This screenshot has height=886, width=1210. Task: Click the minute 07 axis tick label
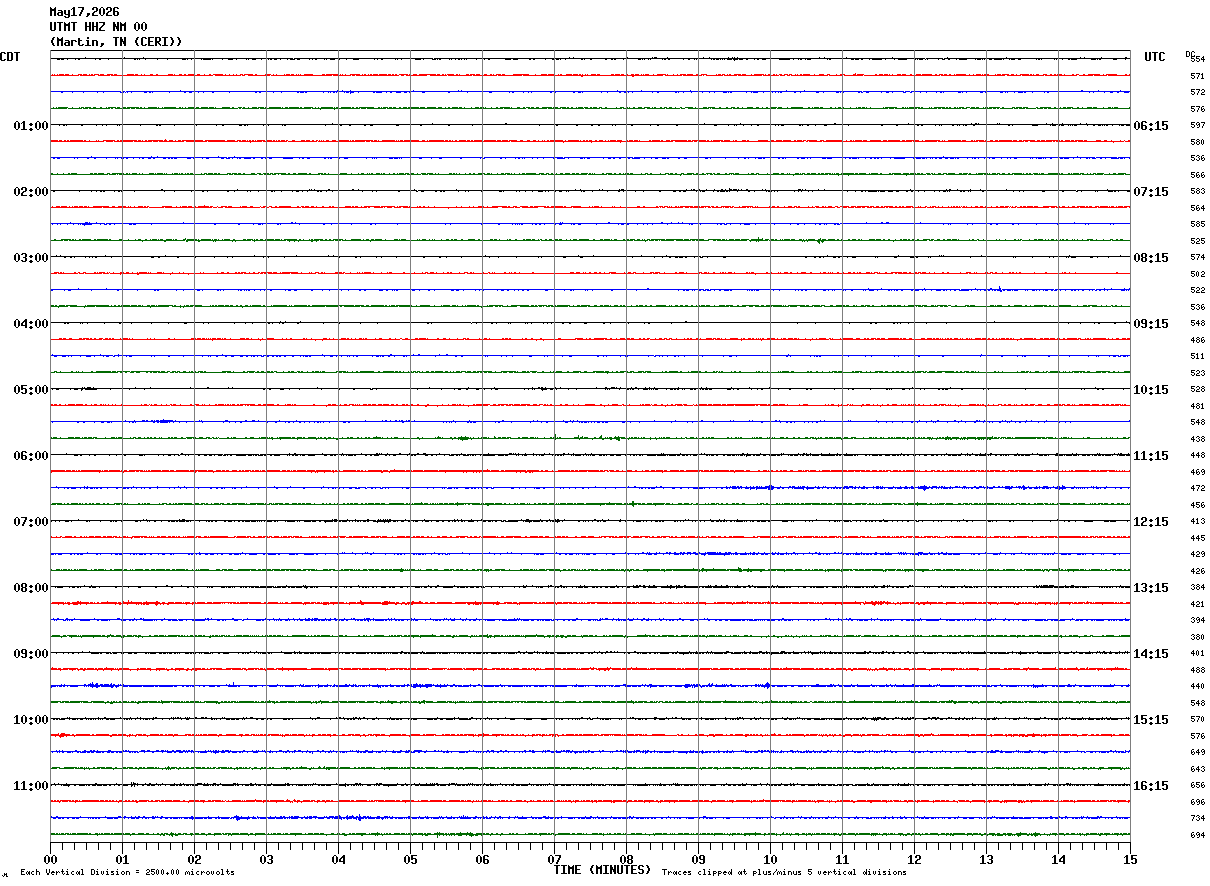click(x=555, y=859)
